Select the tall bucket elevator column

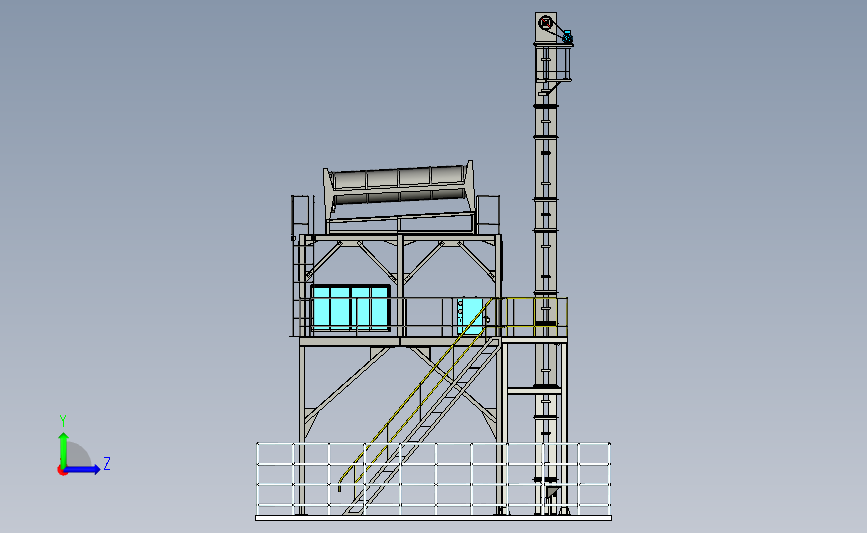tap(546, 263)
